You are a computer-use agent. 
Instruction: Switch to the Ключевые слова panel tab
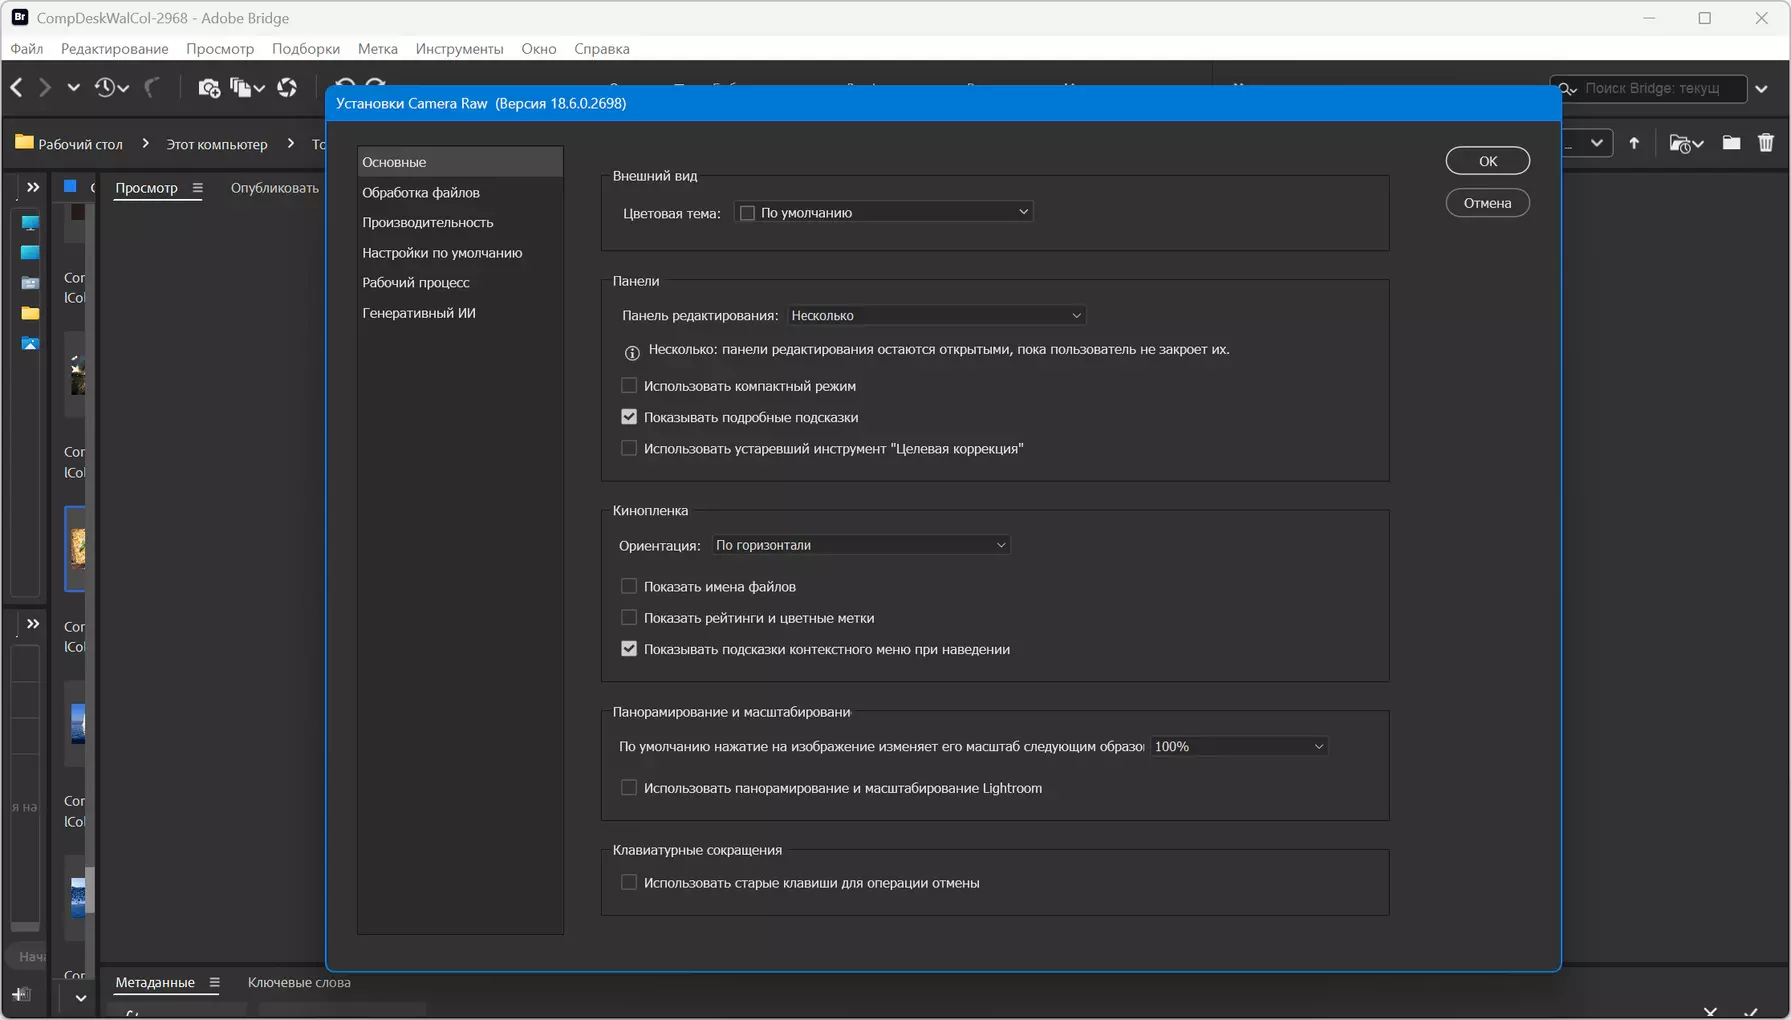[299, 983]
